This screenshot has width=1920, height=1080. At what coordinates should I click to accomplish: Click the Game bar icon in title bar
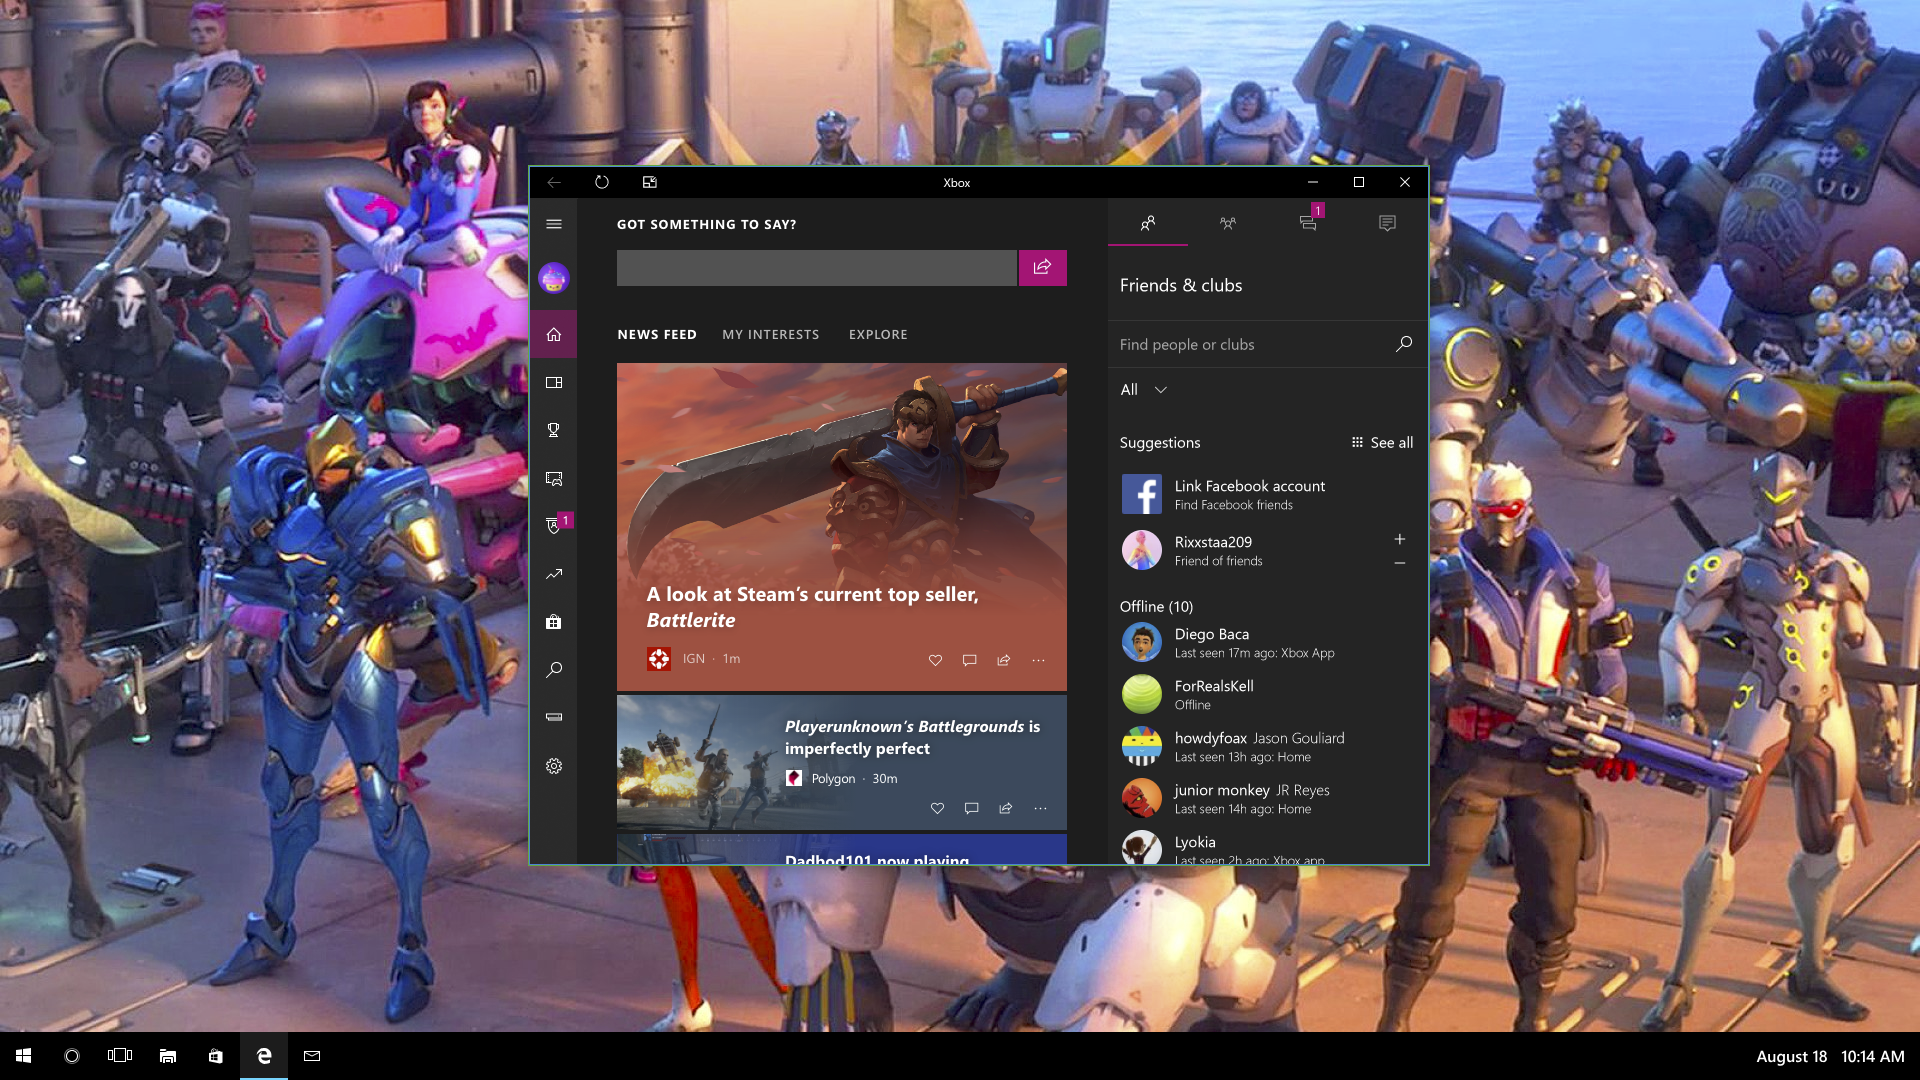(650, 182)
